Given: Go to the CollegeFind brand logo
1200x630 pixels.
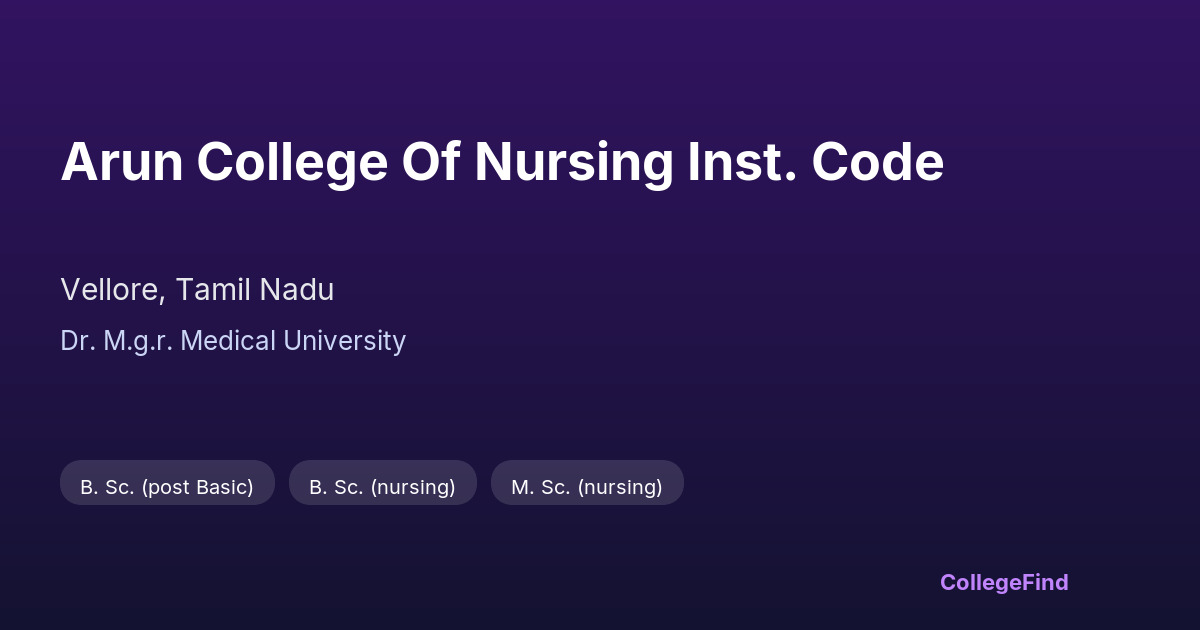Looking at the screenshot, I should click(1003, 582).
